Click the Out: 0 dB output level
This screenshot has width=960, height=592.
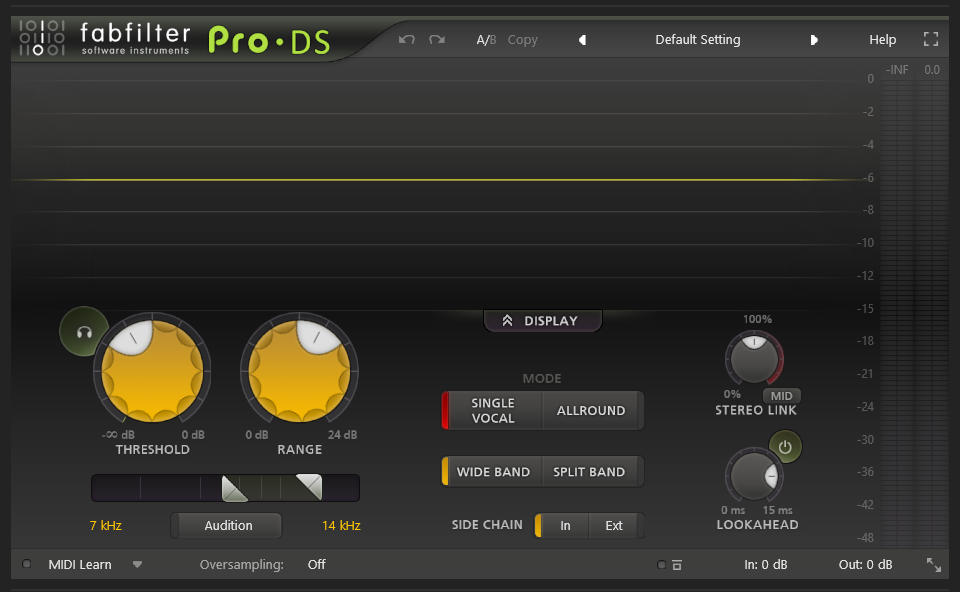point(865,564)
